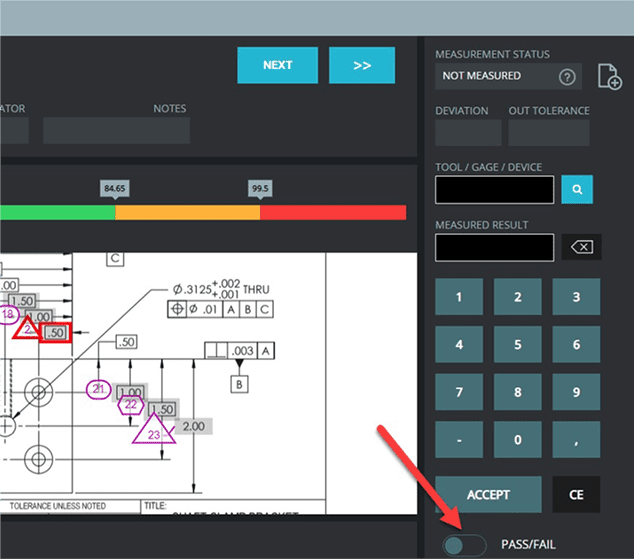The image size is (634, 559).
Task: Tap keypad digit 3
Action: 576,297
